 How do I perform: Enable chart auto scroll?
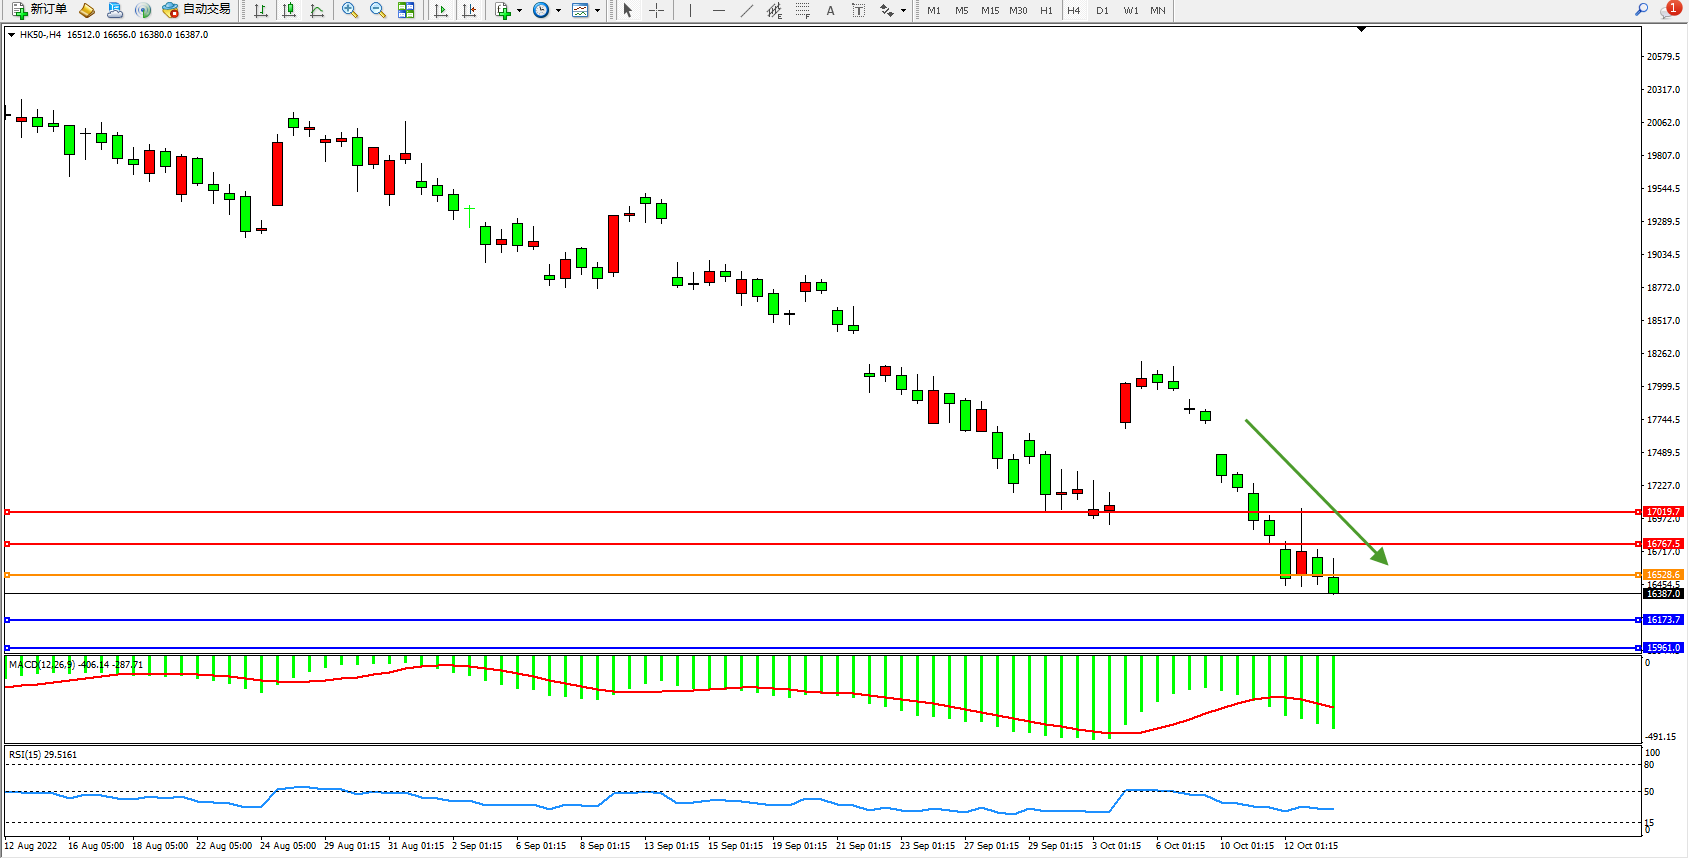[441, 10]
